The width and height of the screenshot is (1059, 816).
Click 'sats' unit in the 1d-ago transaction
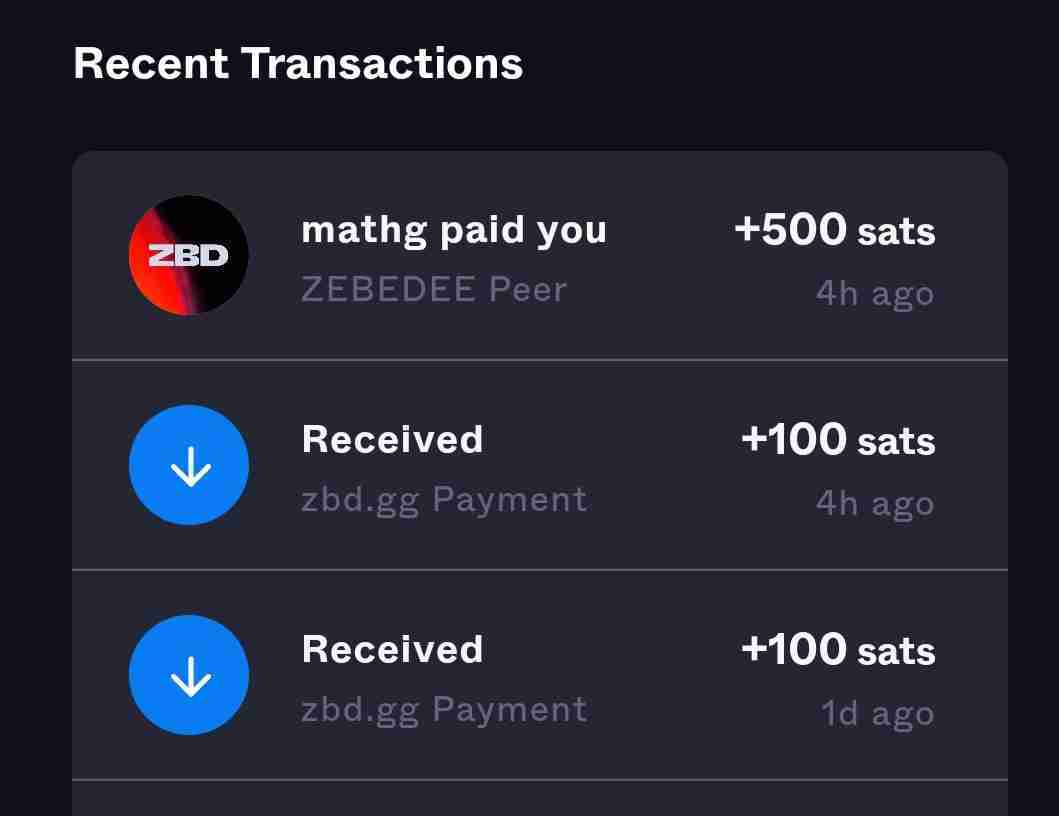click(x=896, y=652)
